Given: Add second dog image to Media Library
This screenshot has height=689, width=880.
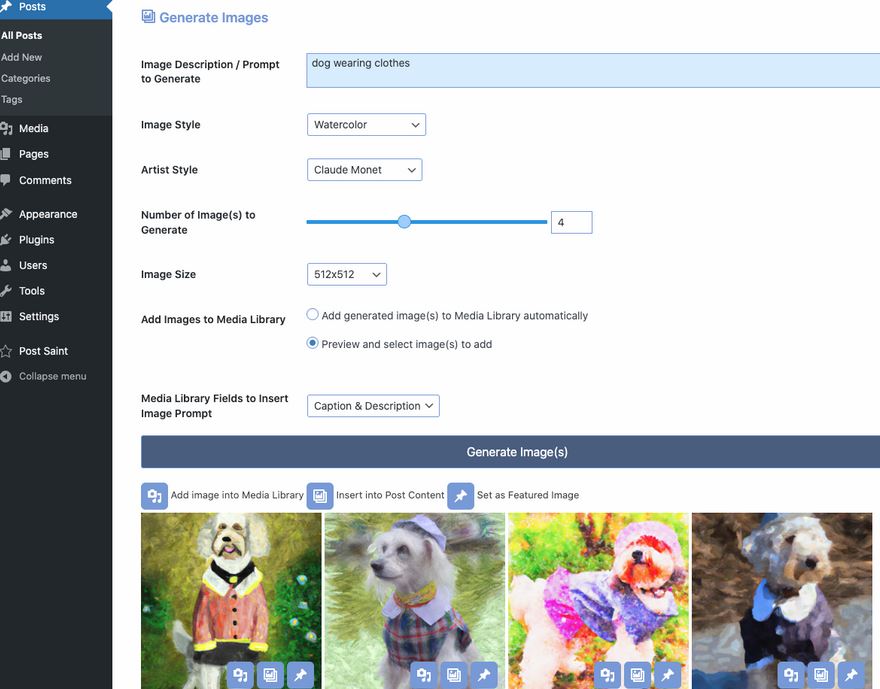Looking at the screenshot, I should click(424, 675).
